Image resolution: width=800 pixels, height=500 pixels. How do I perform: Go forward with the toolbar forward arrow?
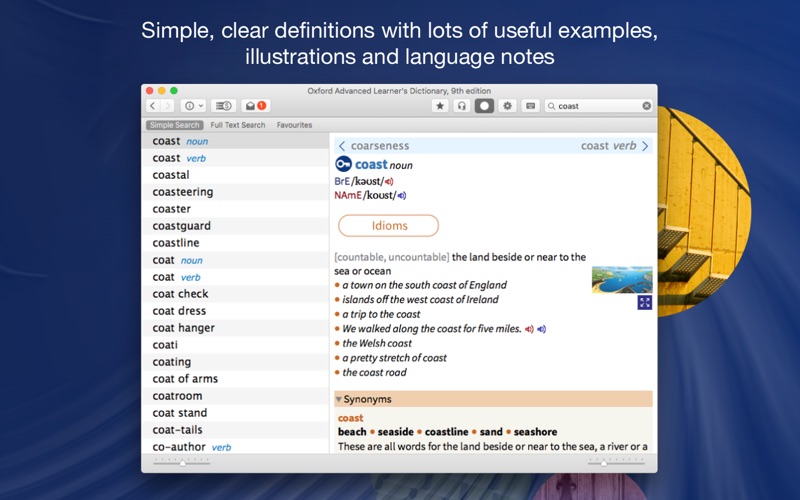(168, 106)
